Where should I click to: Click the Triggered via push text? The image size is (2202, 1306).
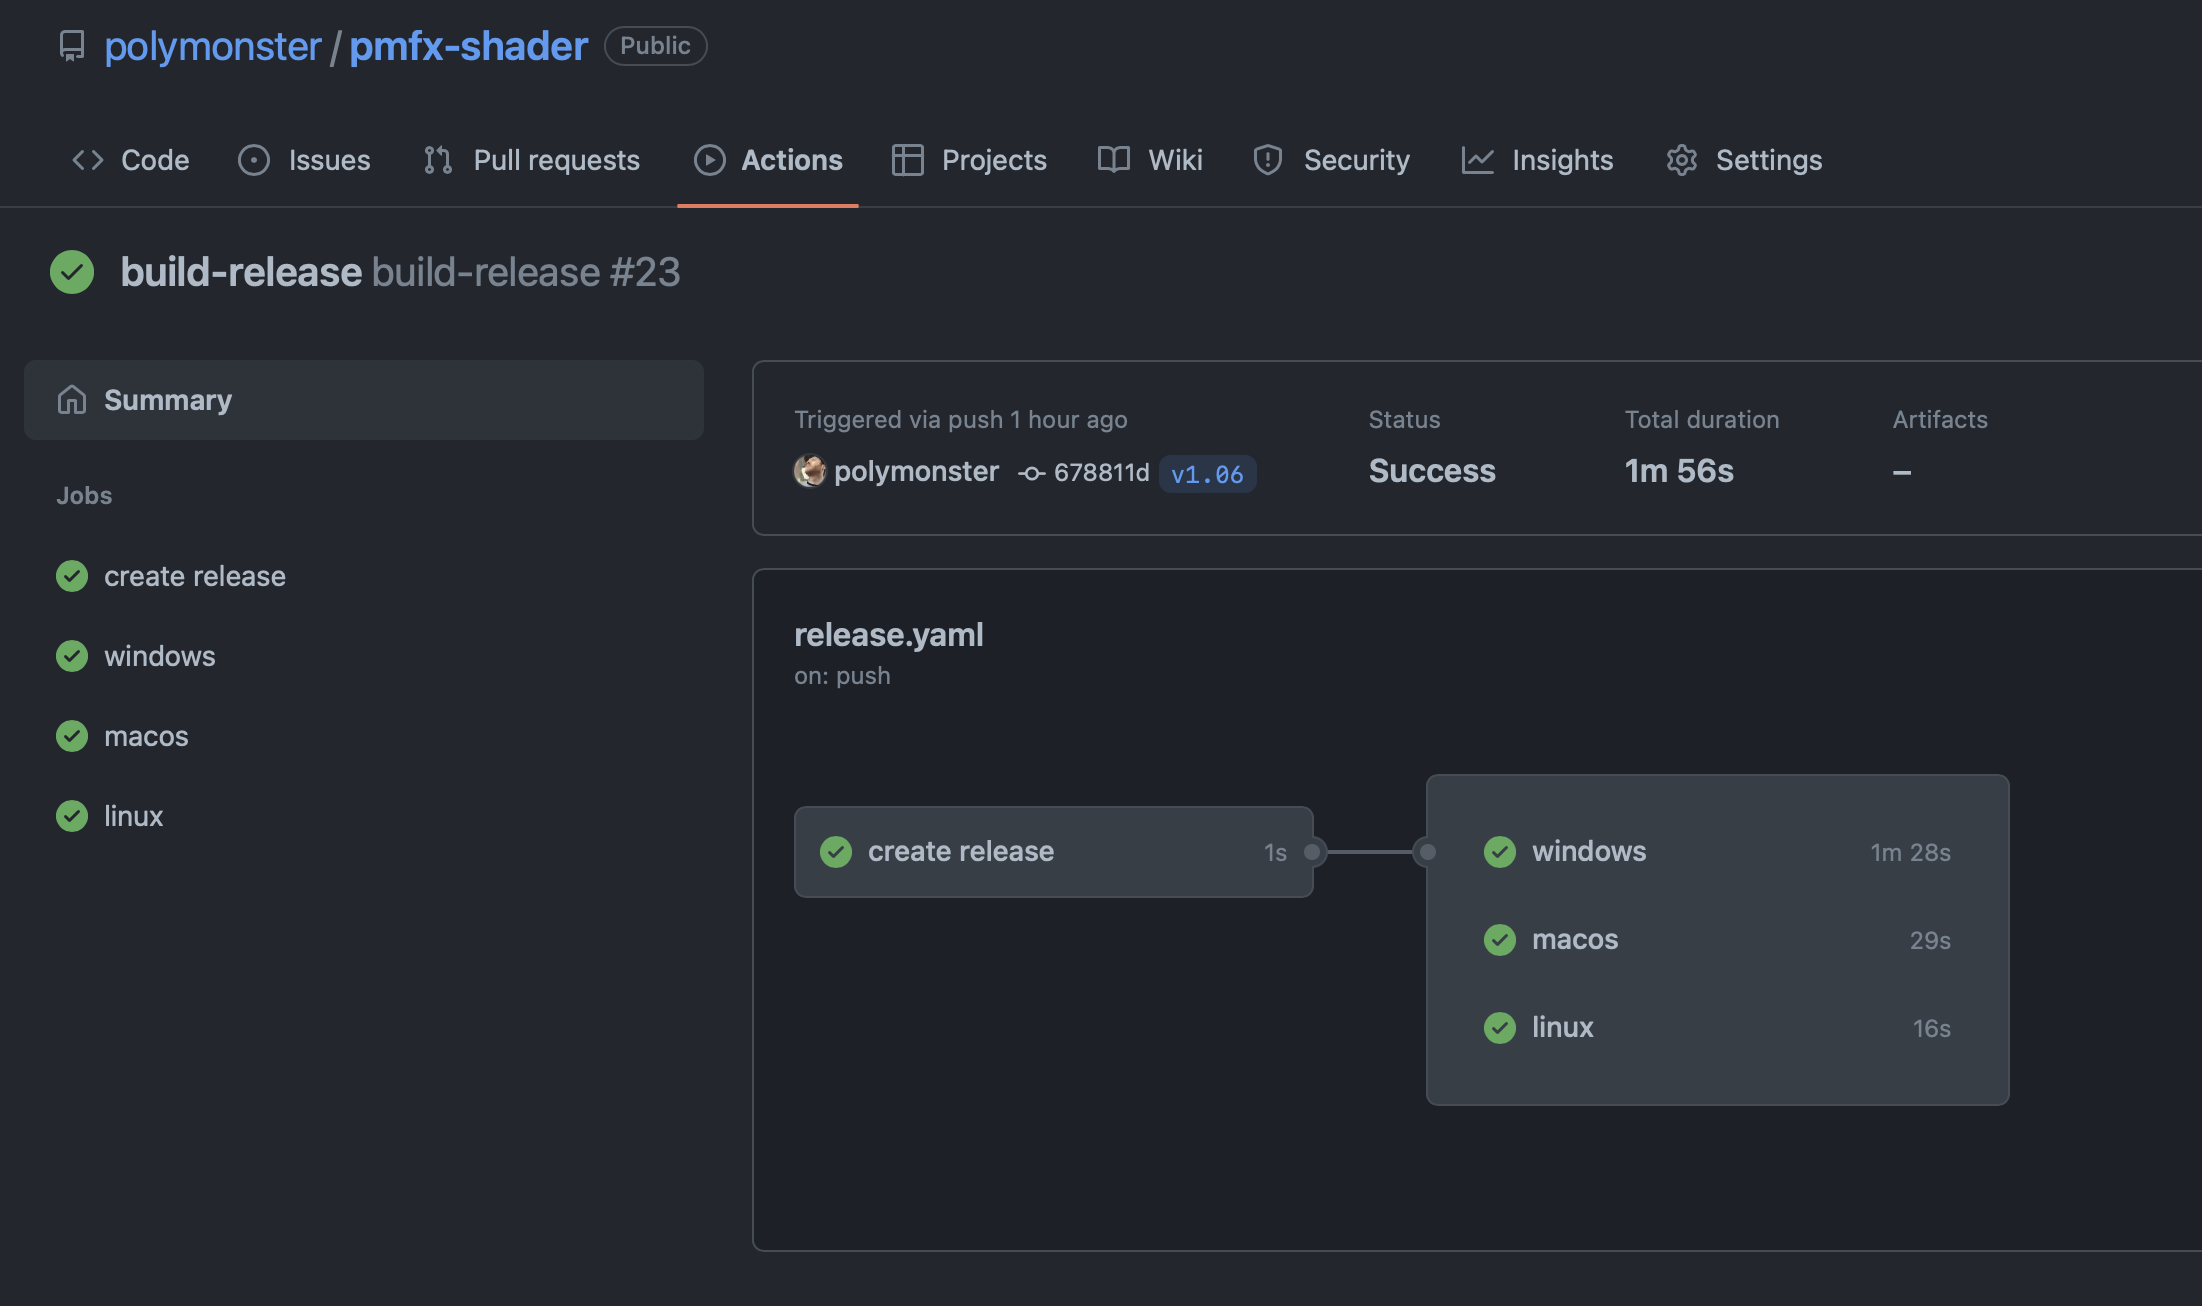click(961, 419)
